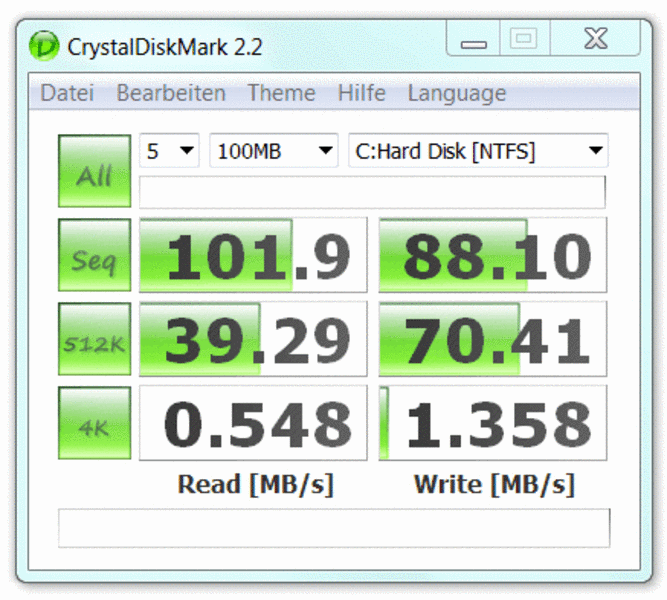The width and height of the screenshot is (667, 600).
Task: Click the Write [MB/s] column label
Action: (494, 484)
